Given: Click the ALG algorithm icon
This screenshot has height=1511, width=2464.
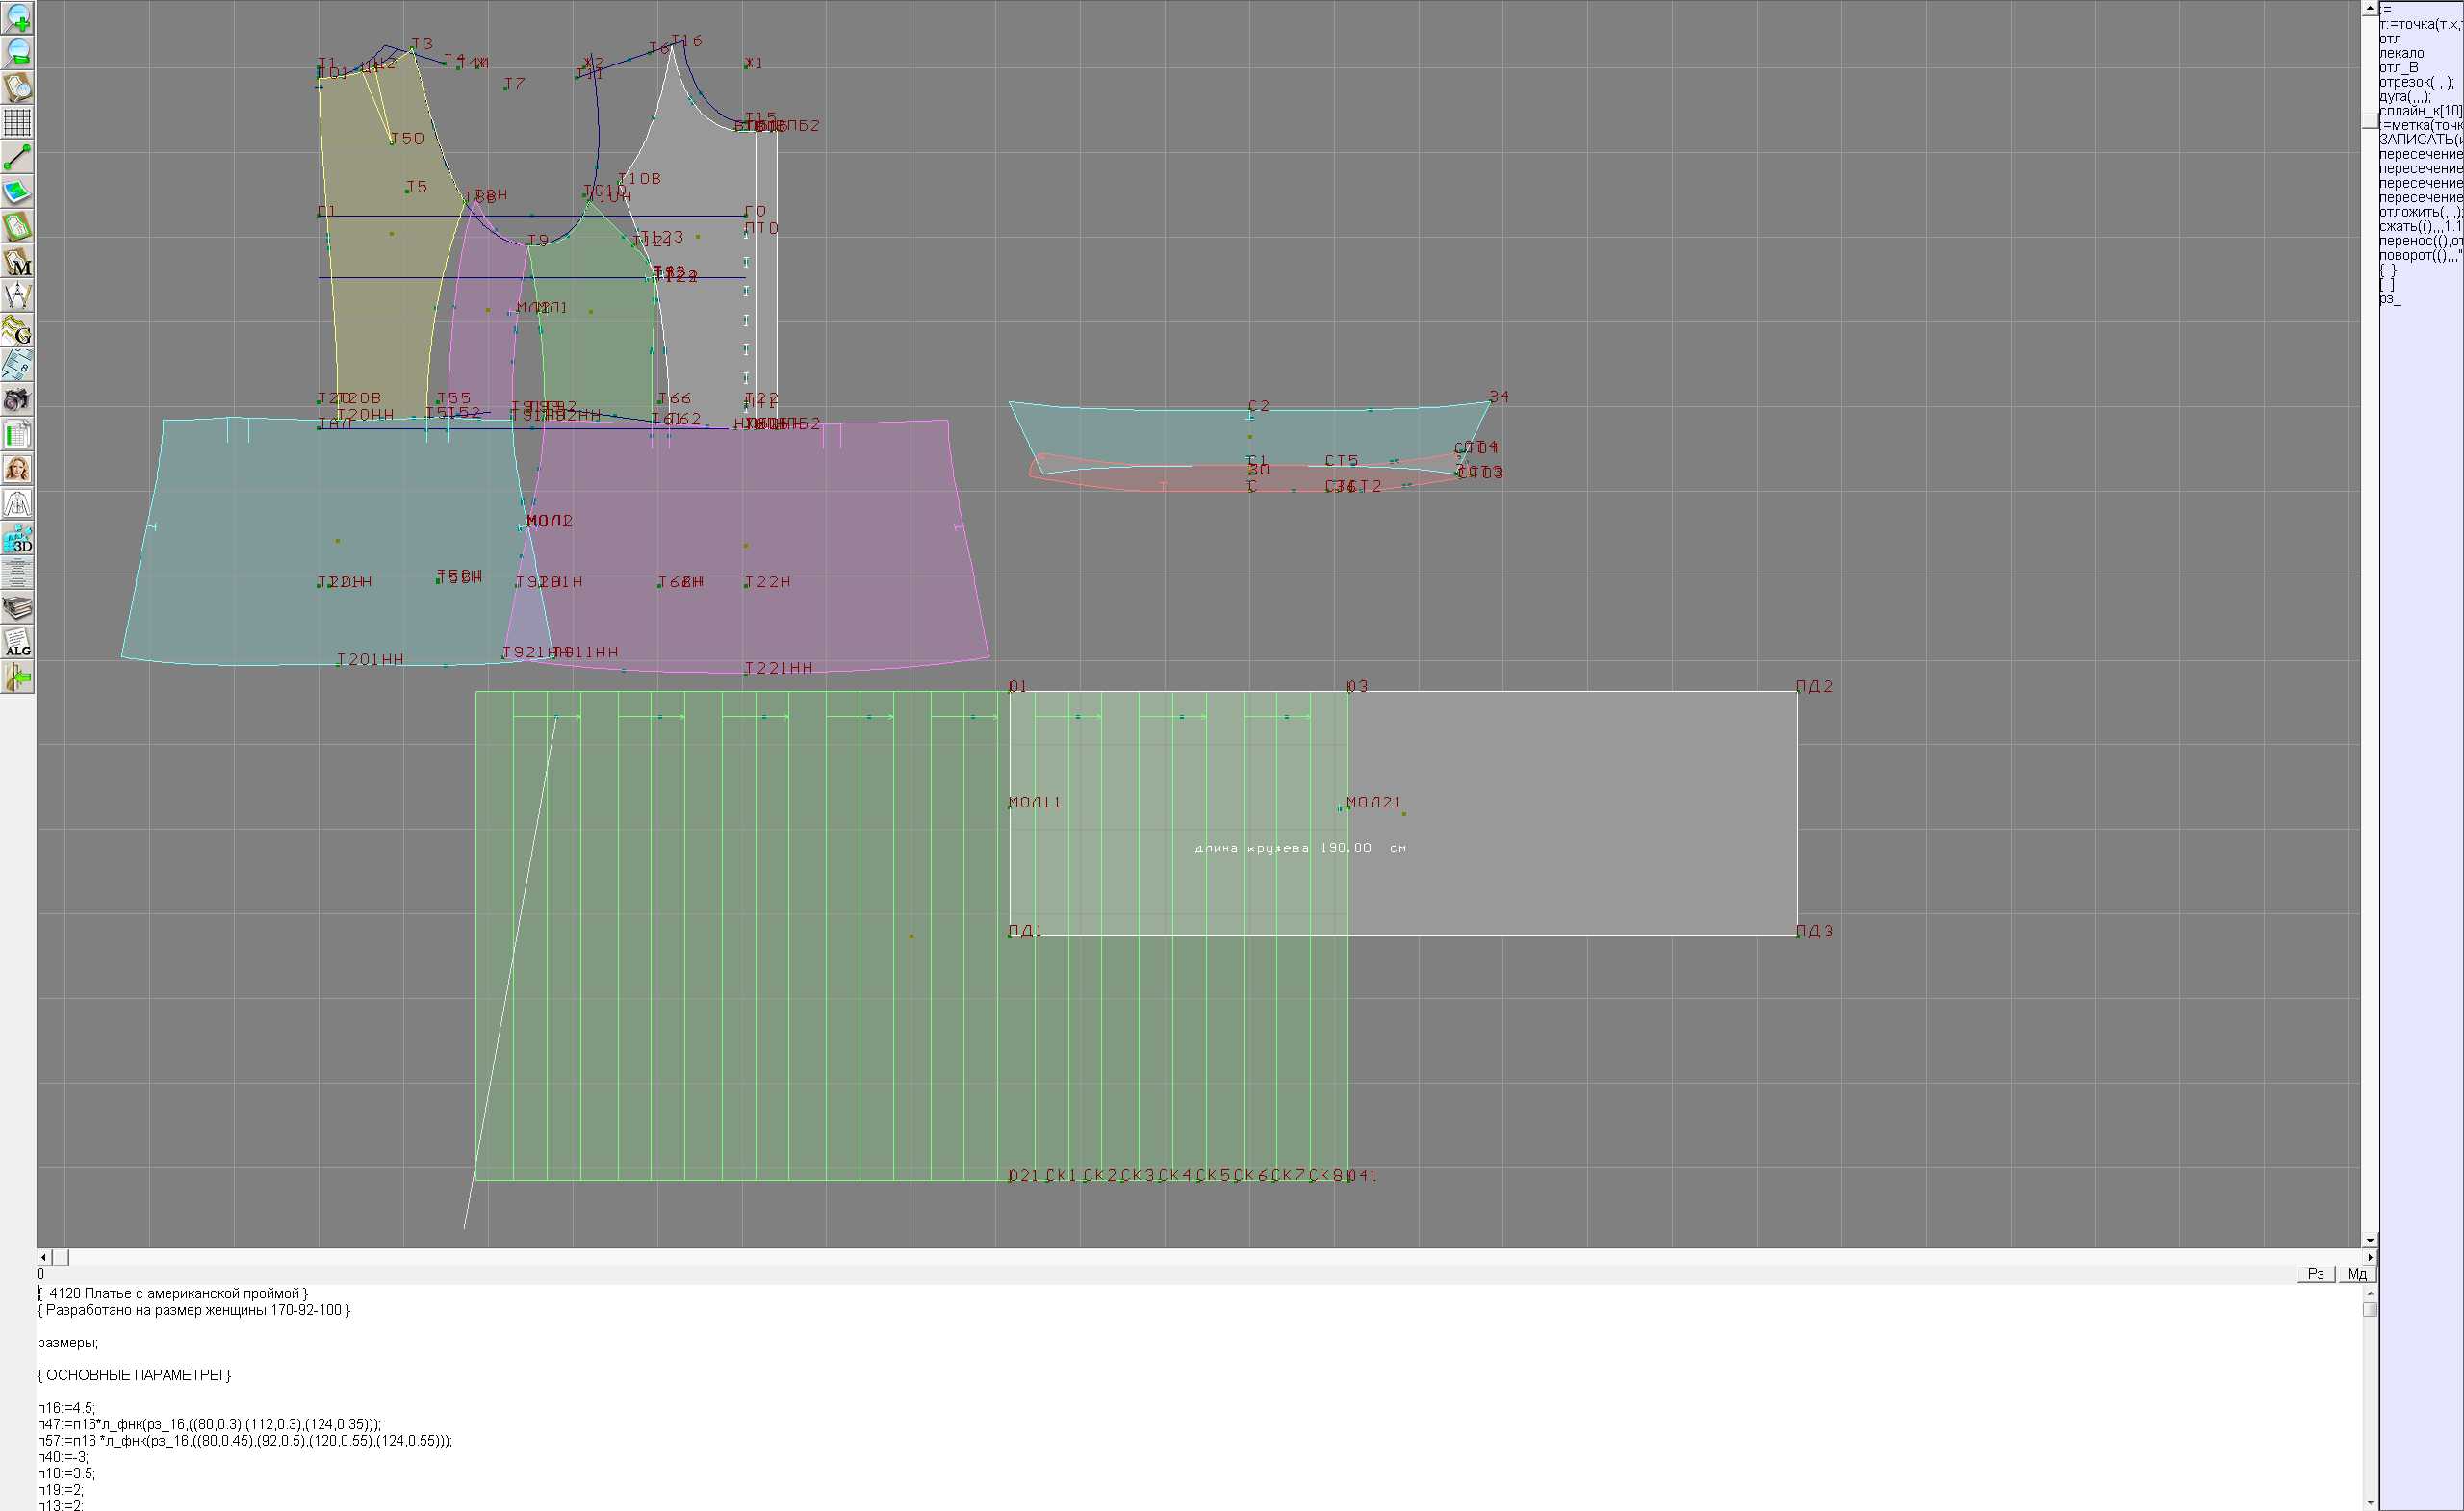Looking at the screenshot, I should point(17,642).
